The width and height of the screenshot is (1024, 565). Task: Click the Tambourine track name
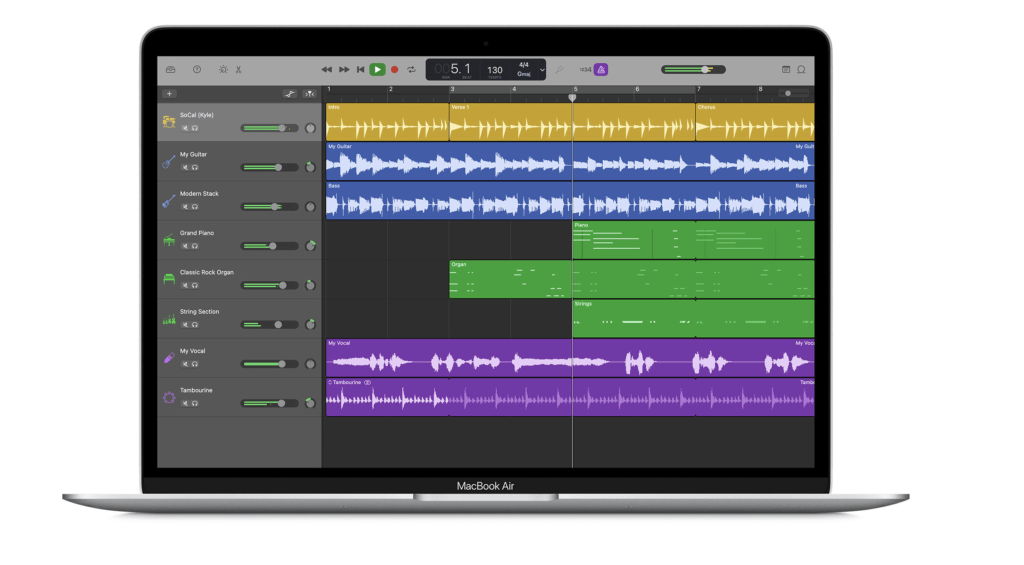click(x=196, y=390)
